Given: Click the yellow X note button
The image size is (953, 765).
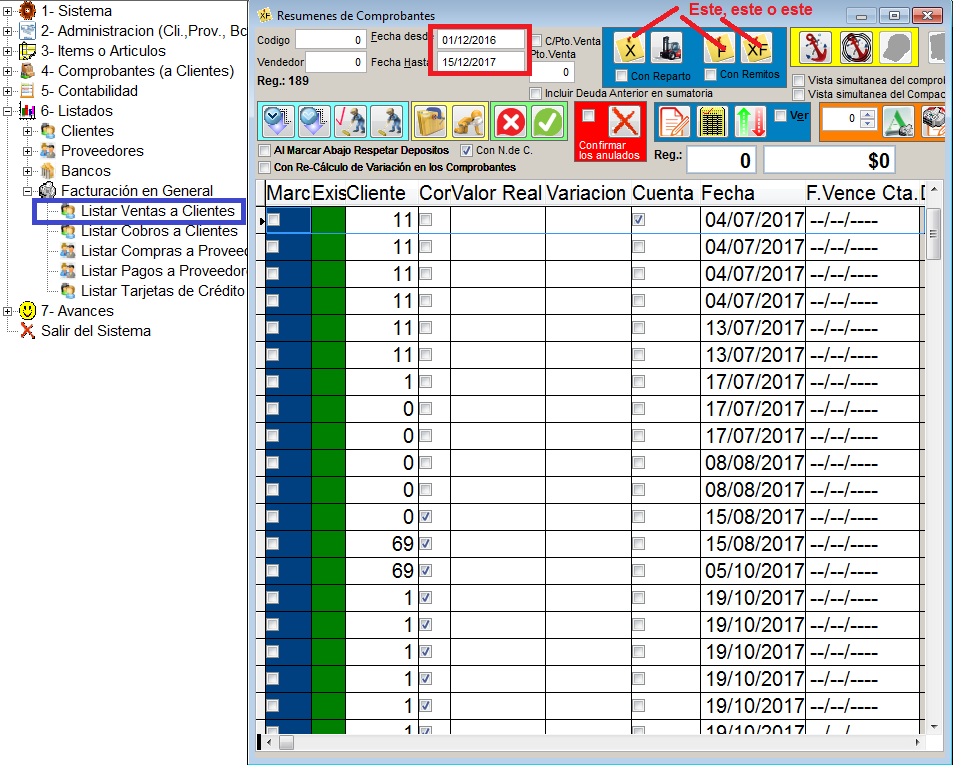Looking at the screenshot, I should click(630, 49).
